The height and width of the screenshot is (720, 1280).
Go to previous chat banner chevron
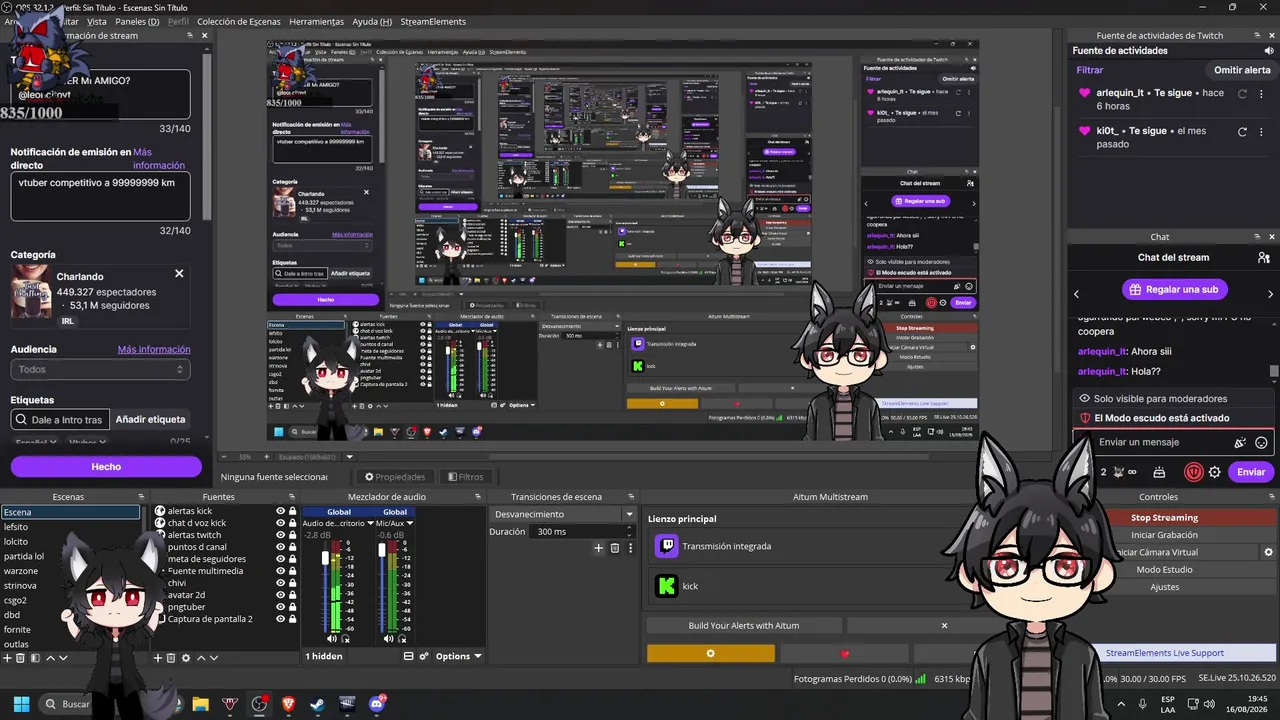(x=1077, y=294)
